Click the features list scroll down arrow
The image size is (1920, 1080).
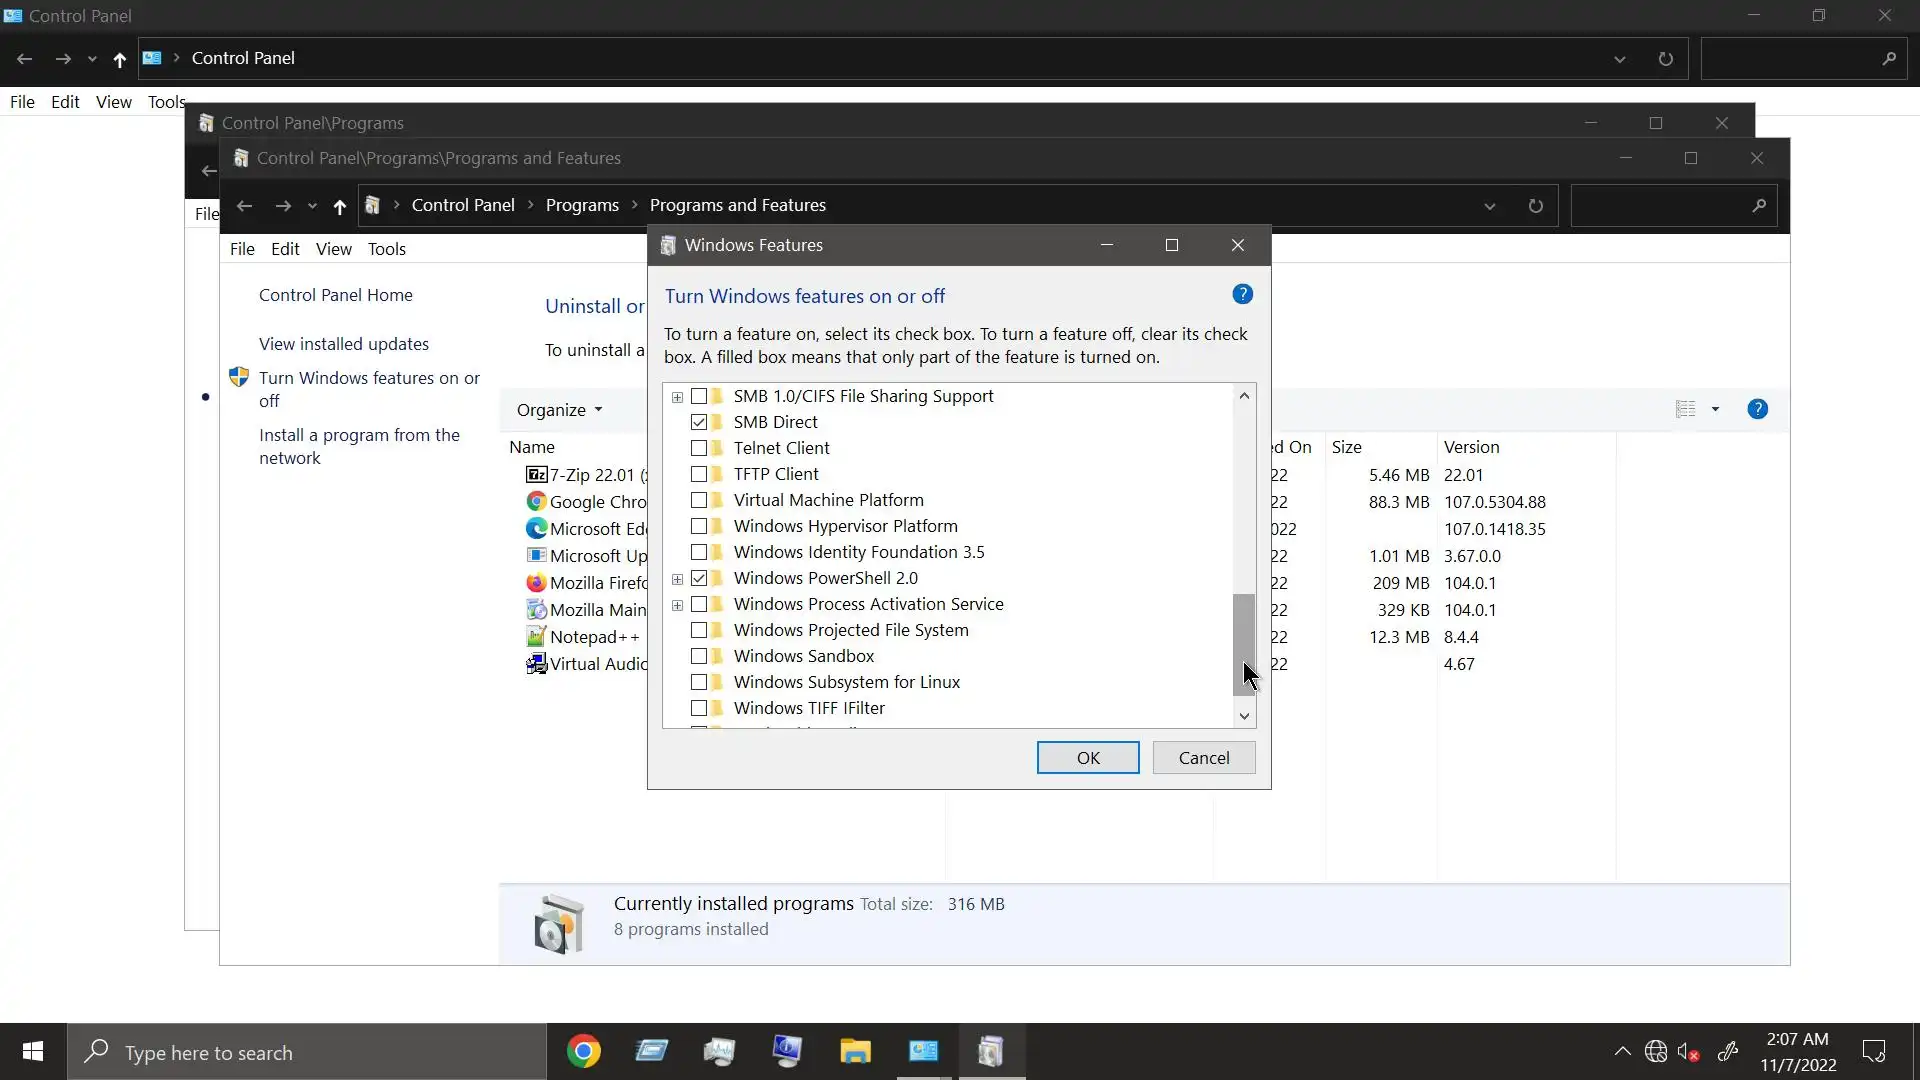click(x=1244, y=716)
